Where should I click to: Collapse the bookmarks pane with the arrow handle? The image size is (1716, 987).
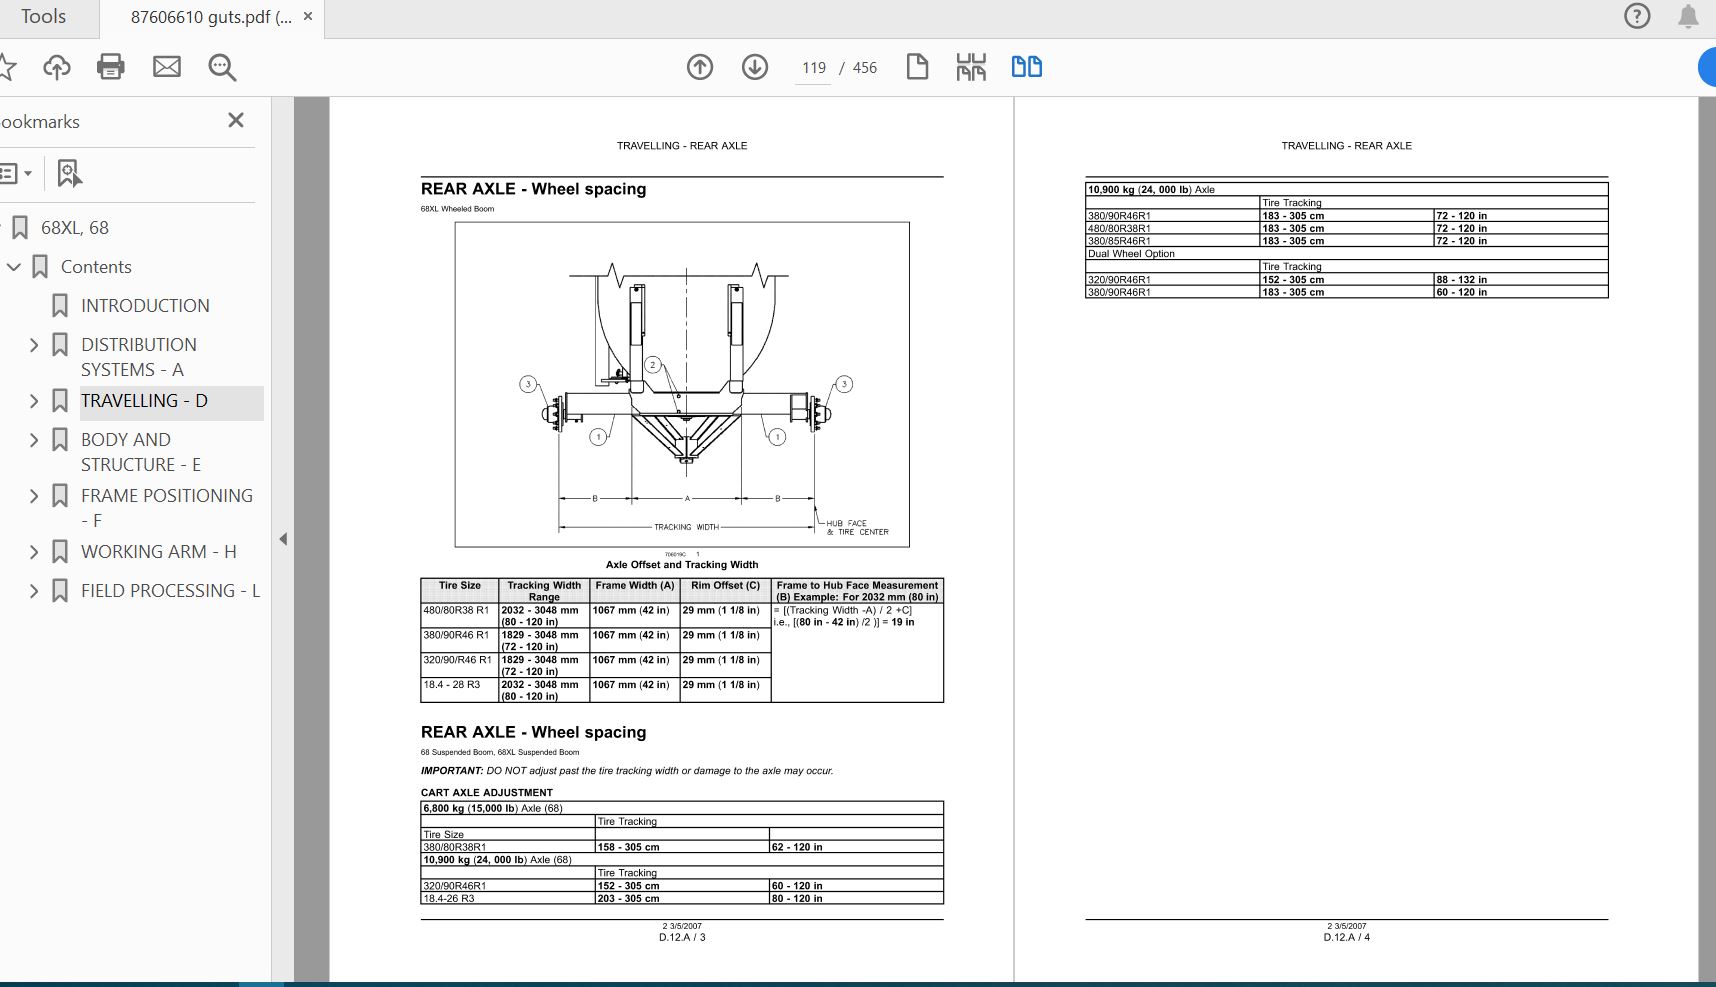pos(283,539)
